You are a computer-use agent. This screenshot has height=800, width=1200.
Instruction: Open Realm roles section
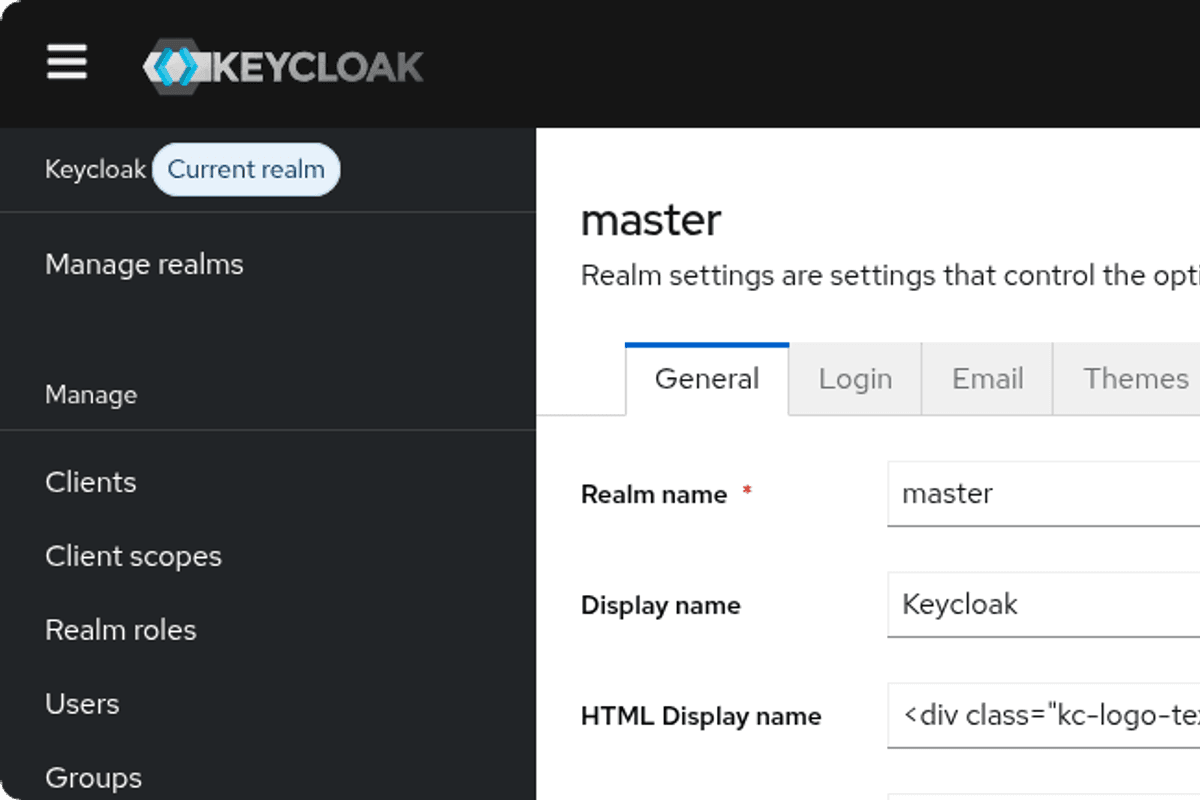(120, 630)
